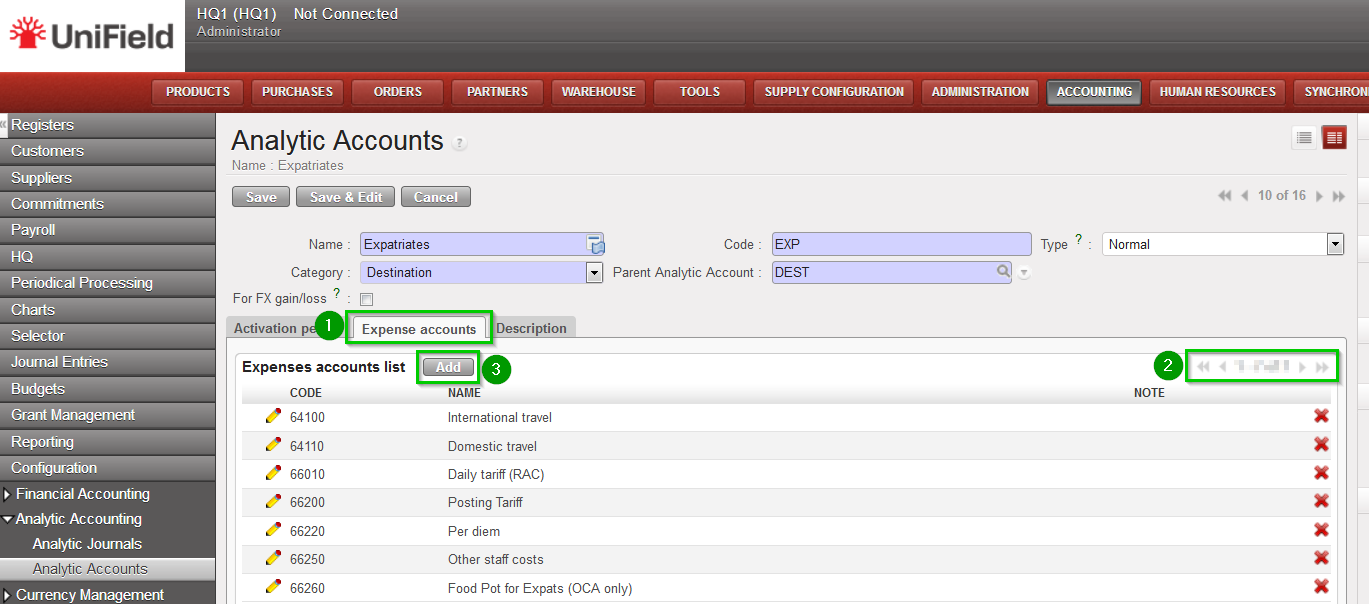Screen dimensions: 1369x604
Task: Click into the Code field containing EXP
Action: click(x=900, y=244)
